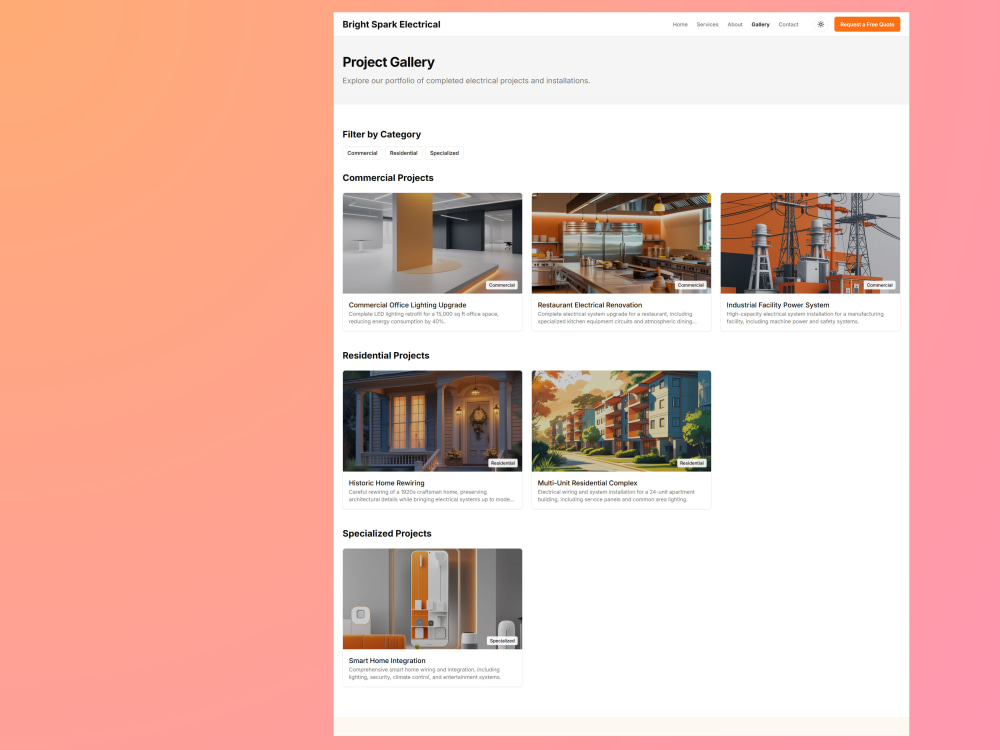
Task: Click Residential badge on multi-unit complex card
Action: 691,463
